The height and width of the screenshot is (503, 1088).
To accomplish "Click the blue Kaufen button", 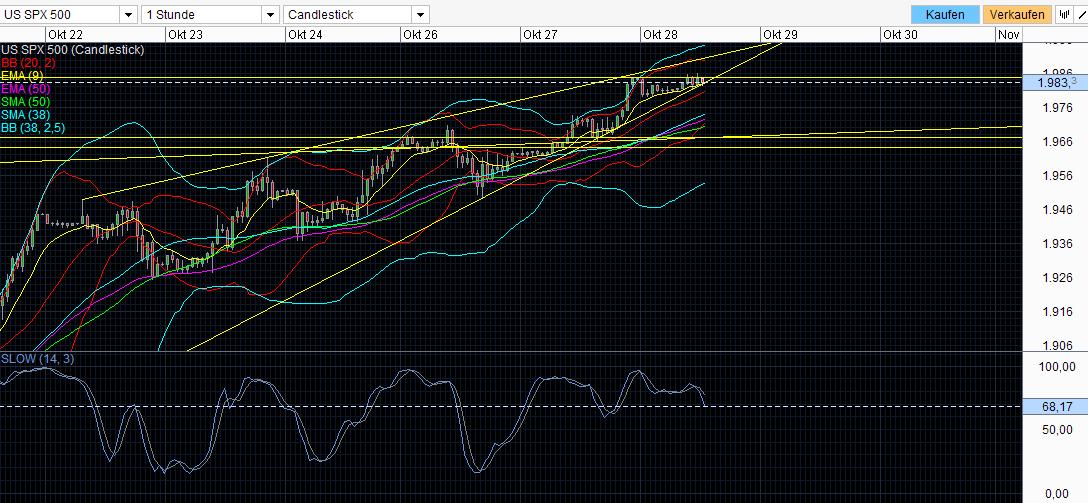I will [x=945, y=15].
